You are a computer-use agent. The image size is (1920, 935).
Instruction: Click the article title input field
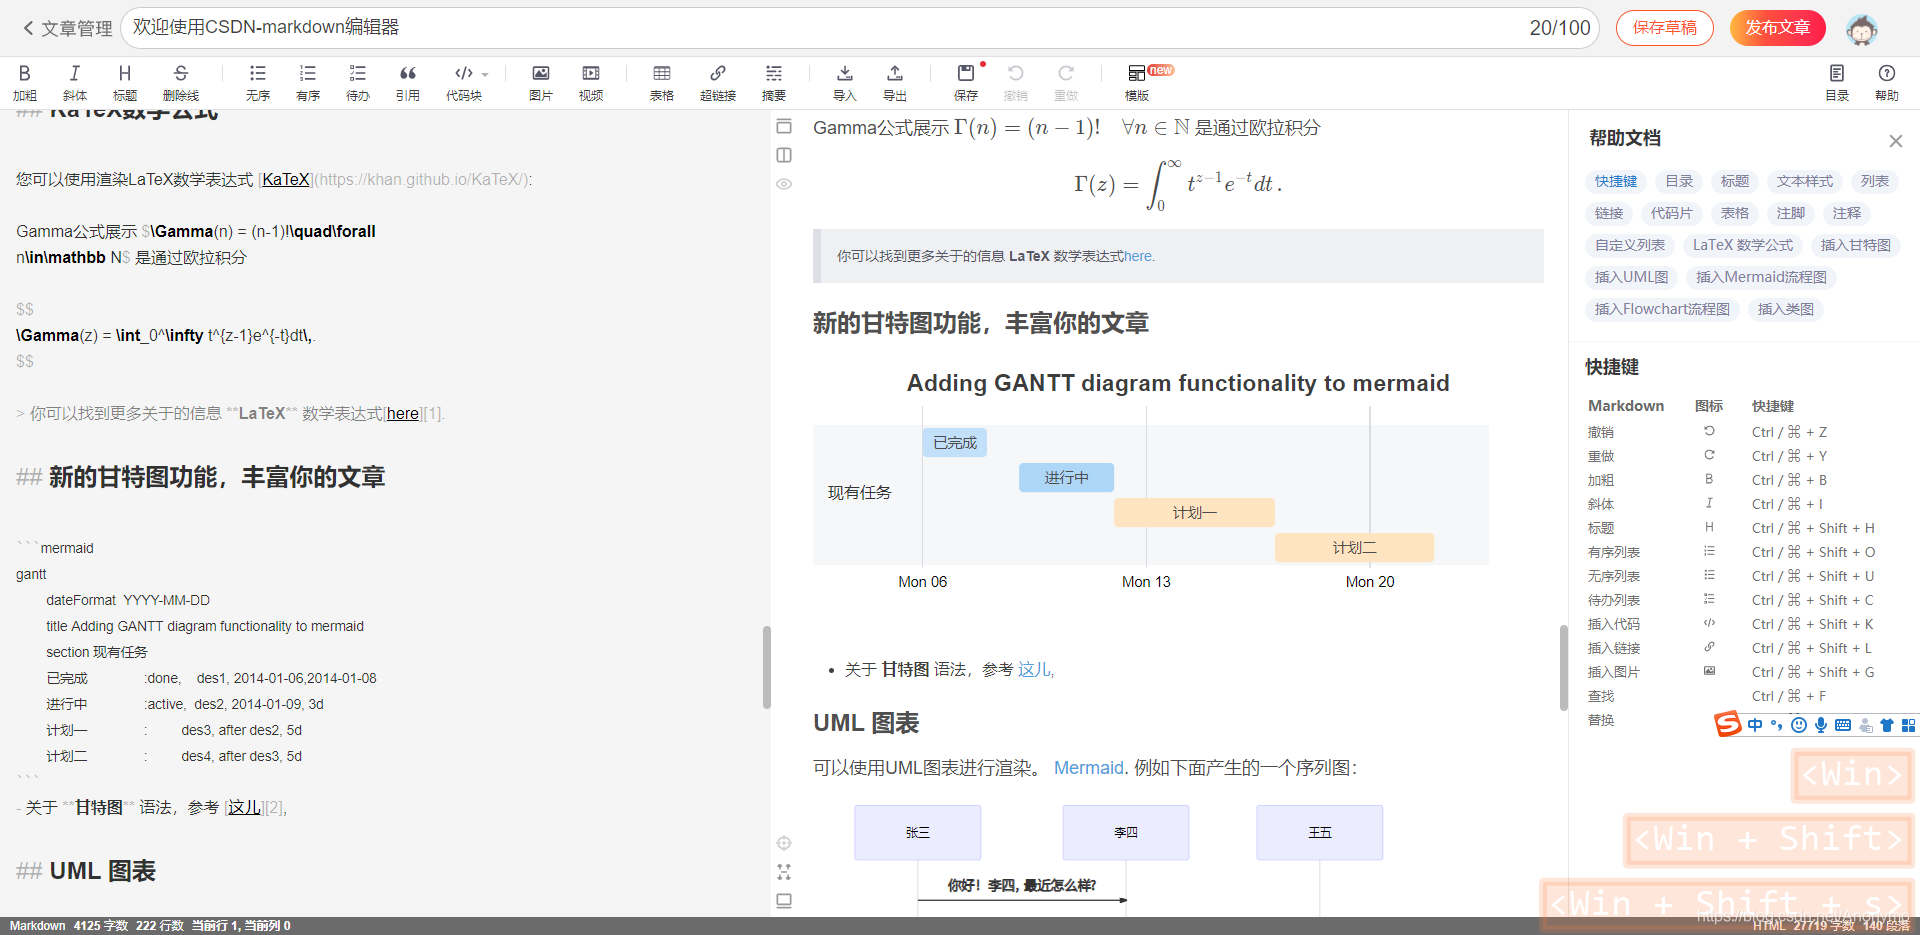pyautogui.click(x=860, y=28)
